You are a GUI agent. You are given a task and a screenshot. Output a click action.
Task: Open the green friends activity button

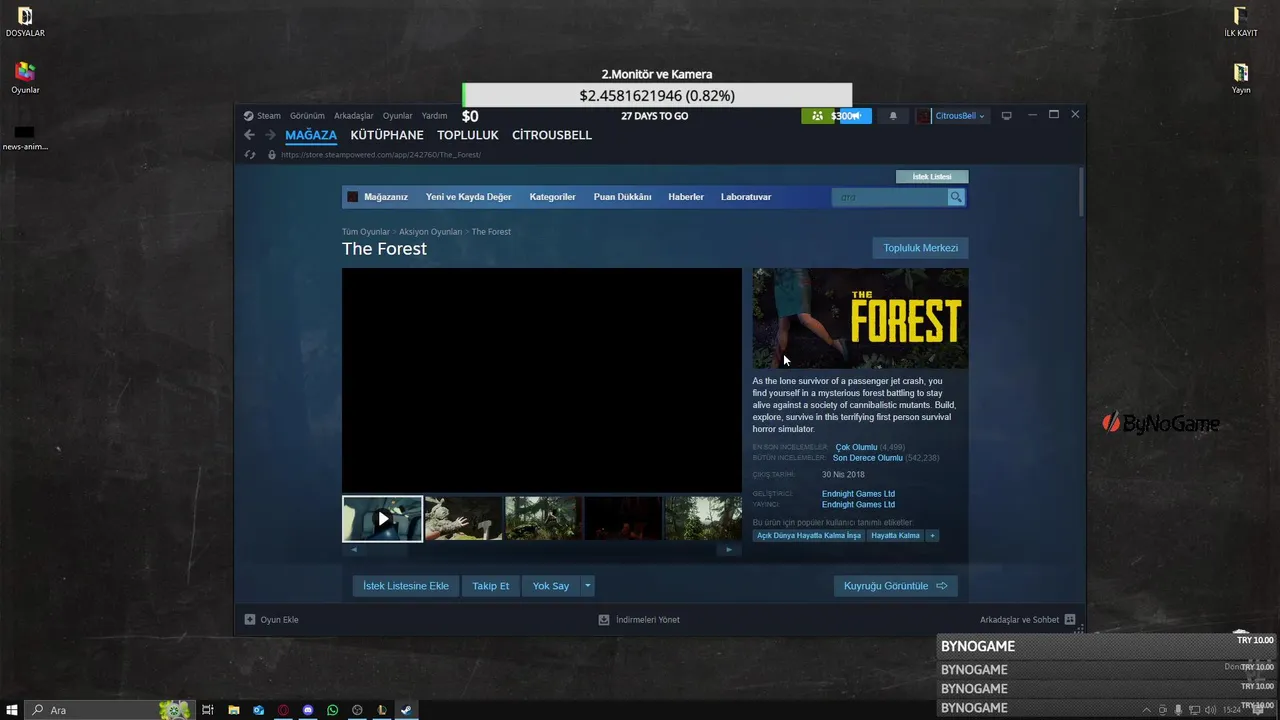click(x=818, y=116)
